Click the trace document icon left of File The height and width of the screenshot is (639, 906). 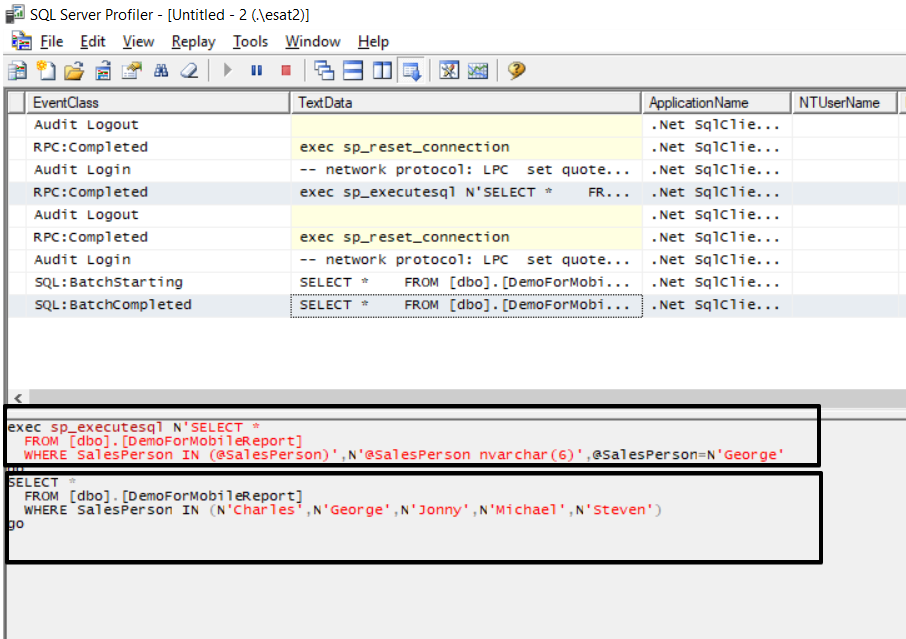coord(22,41)
